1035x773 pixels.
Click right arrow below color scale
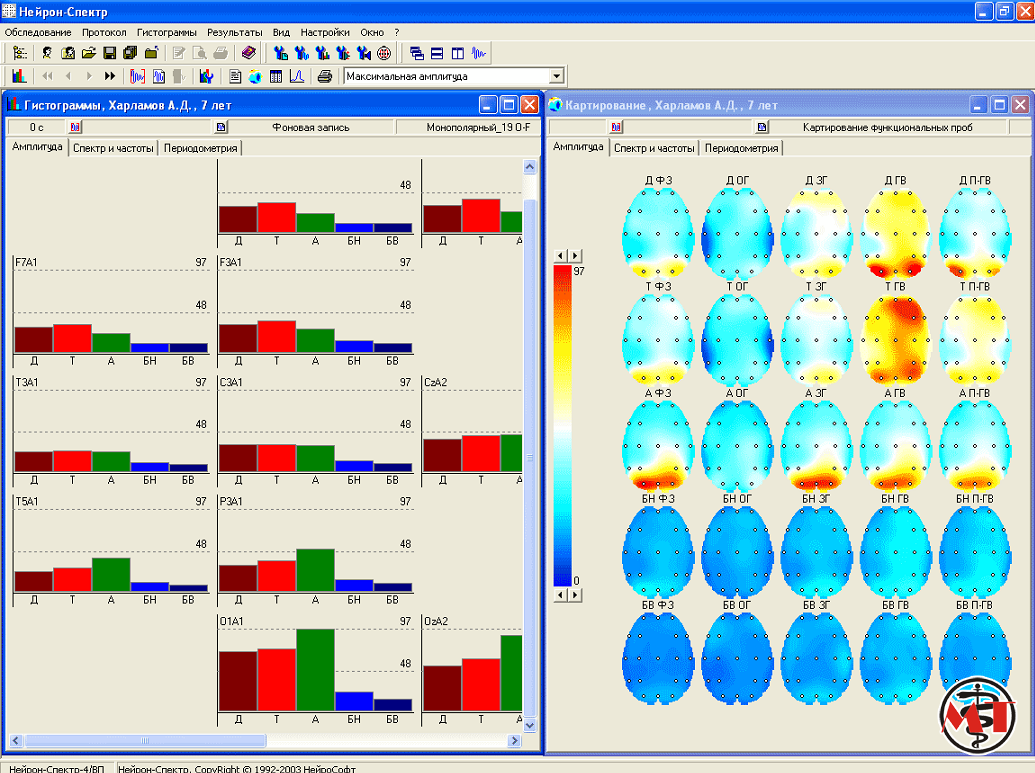[575, 595]
